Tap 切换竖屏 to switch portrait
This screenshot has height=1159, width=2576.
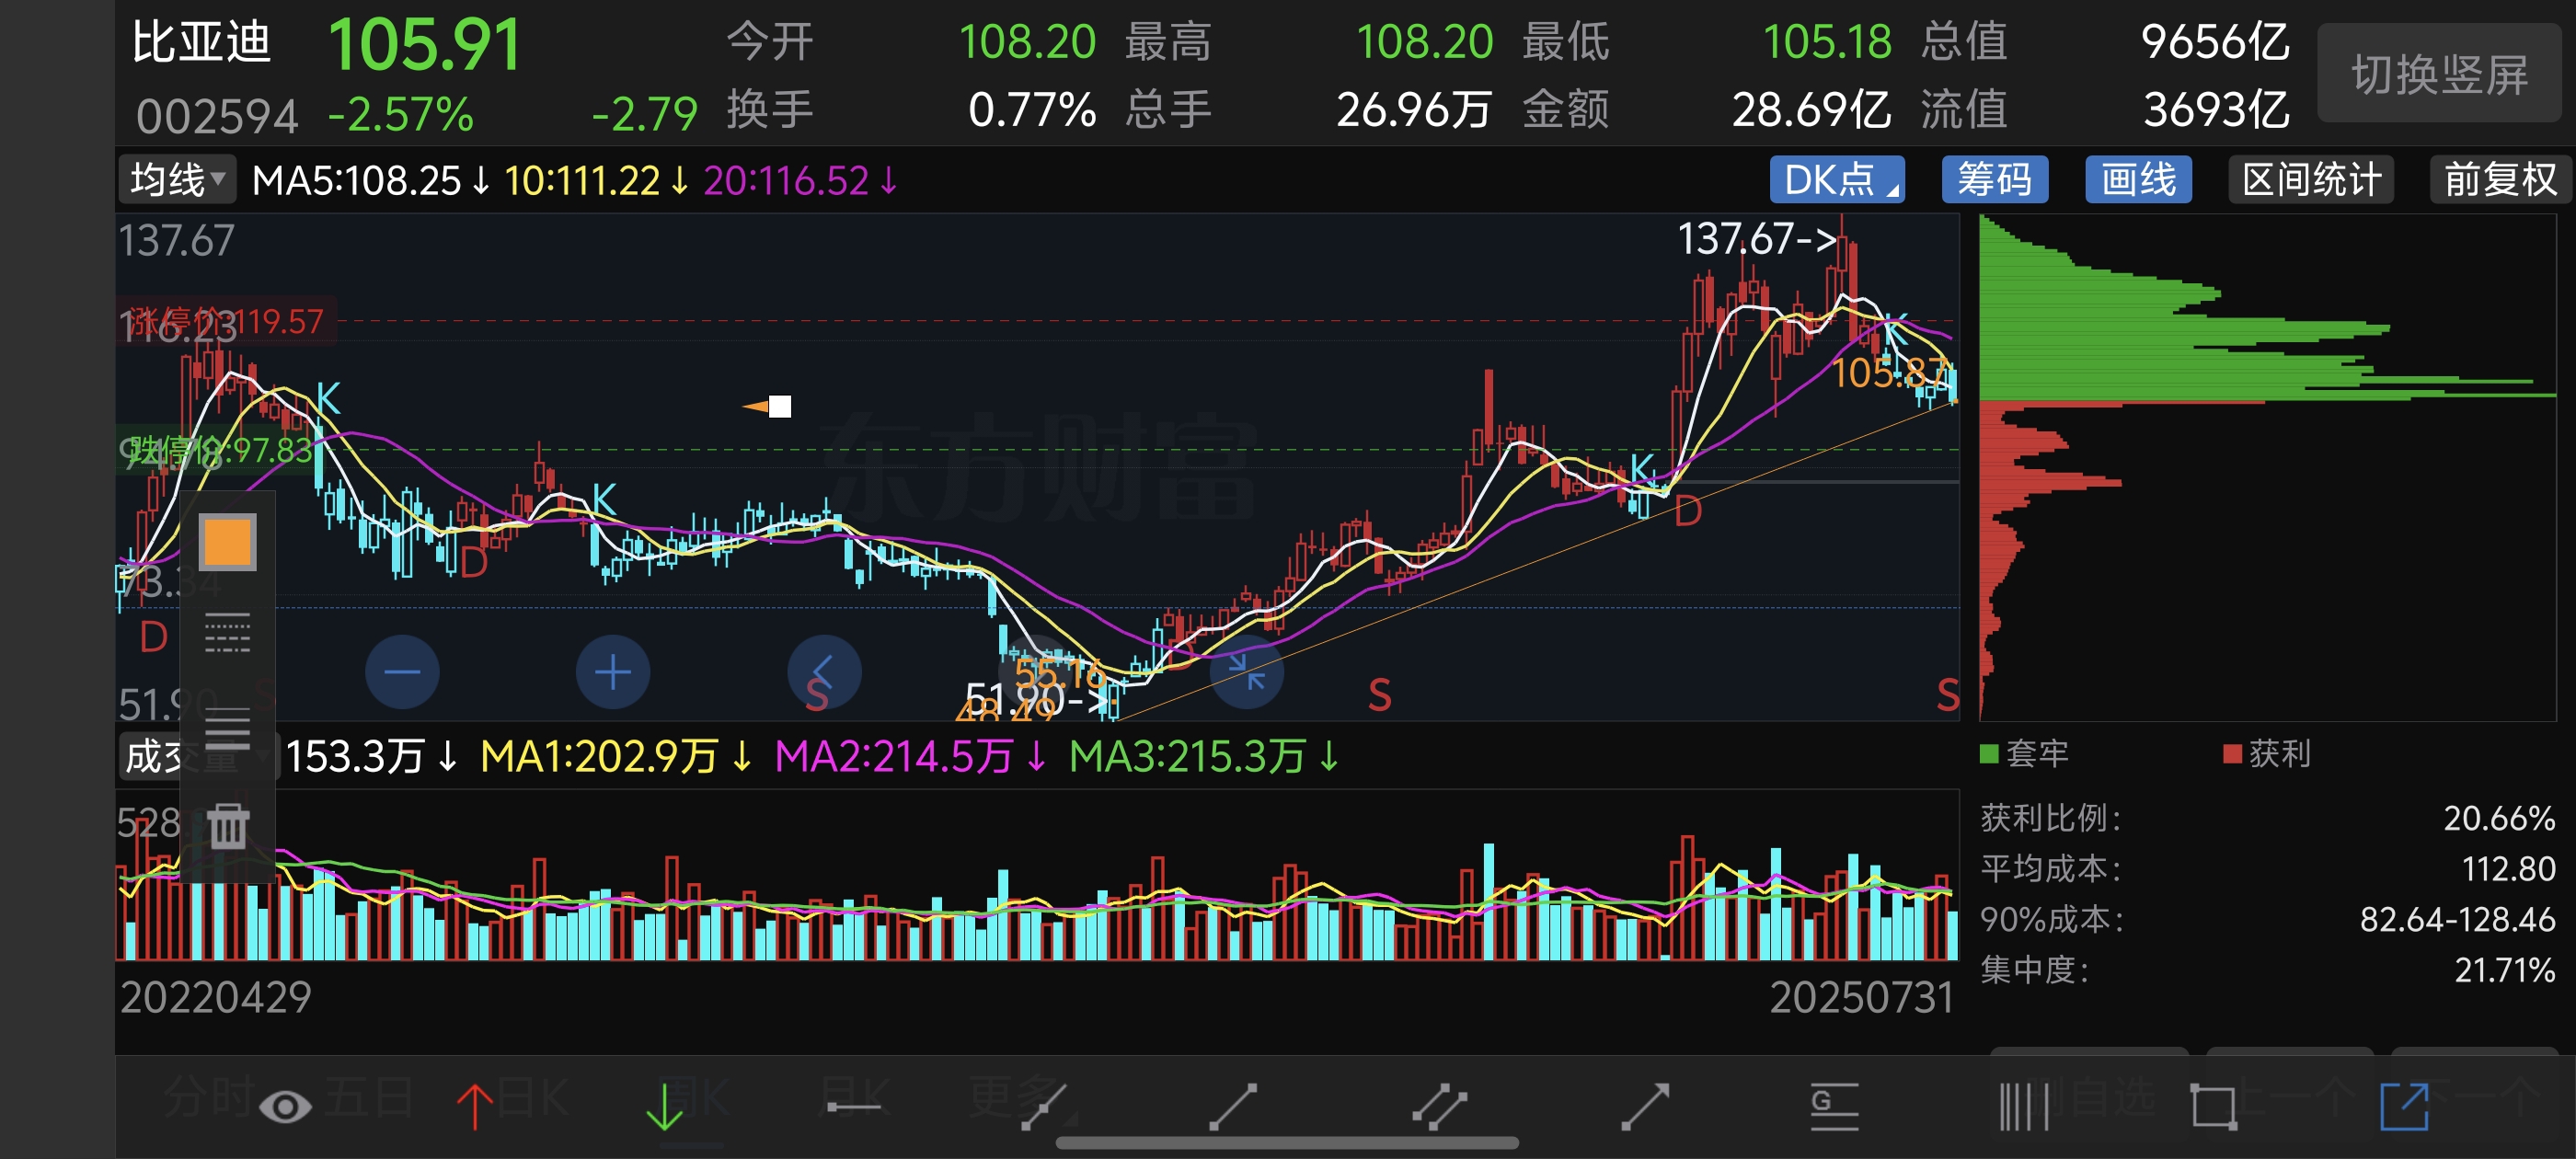point(2440,74)
